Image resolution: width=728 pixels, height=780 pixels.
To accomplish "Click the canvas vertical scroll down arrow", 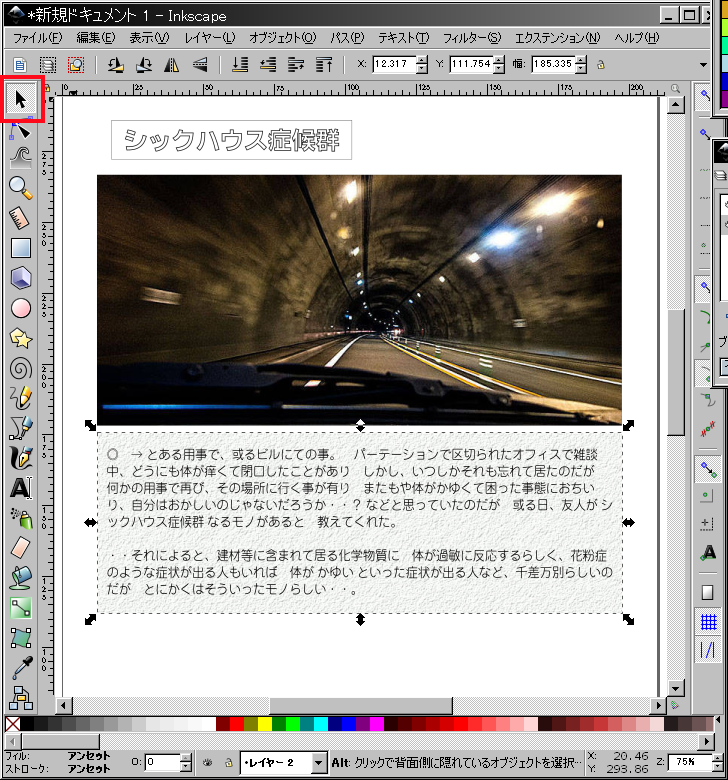I will (675, 689).
